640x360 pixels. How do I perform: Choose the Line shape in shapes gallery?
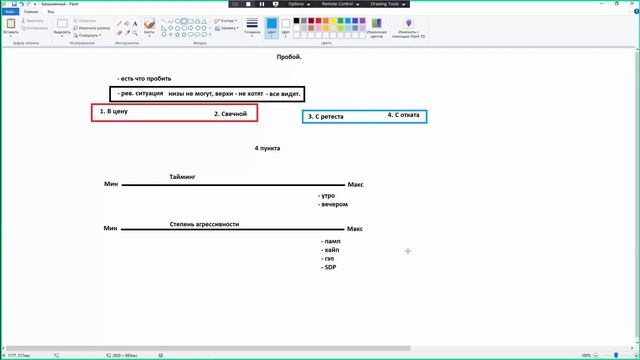tap(164, 21)
